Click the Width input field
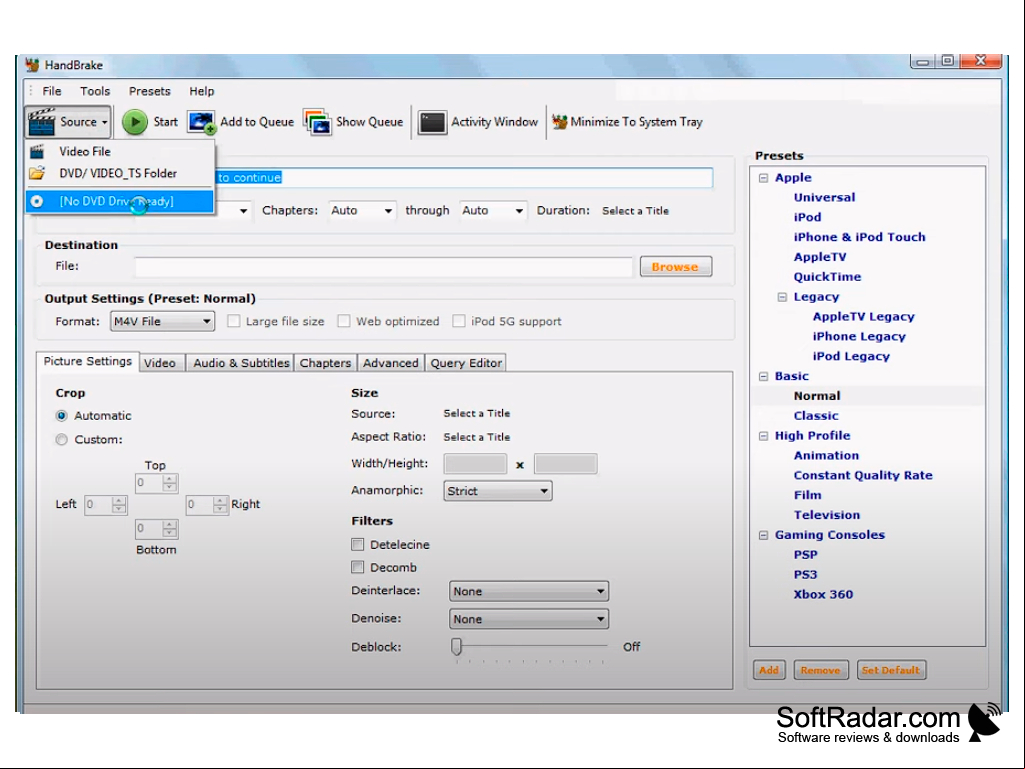 [x=475, y=464]
